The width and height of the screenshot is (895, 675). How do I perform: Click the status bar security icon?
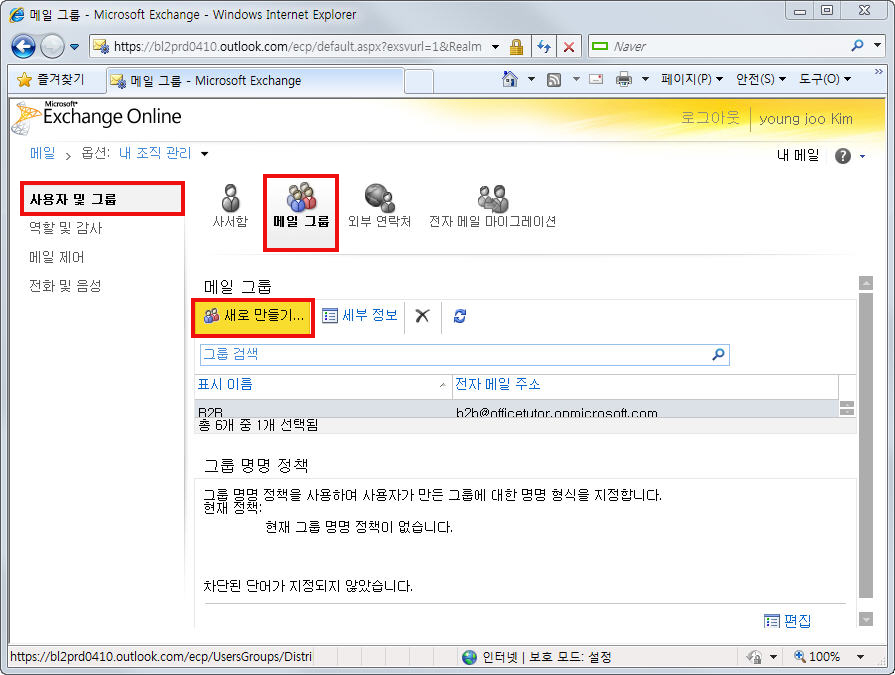[x=754, y=657]
